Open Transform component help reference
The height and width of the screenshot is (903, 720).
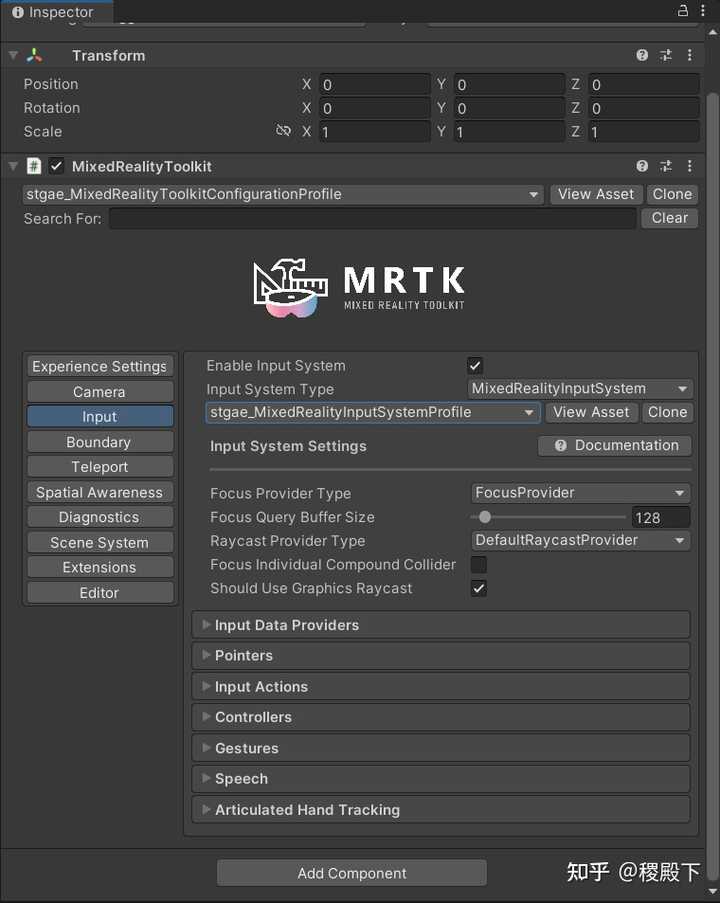(642, 55)
